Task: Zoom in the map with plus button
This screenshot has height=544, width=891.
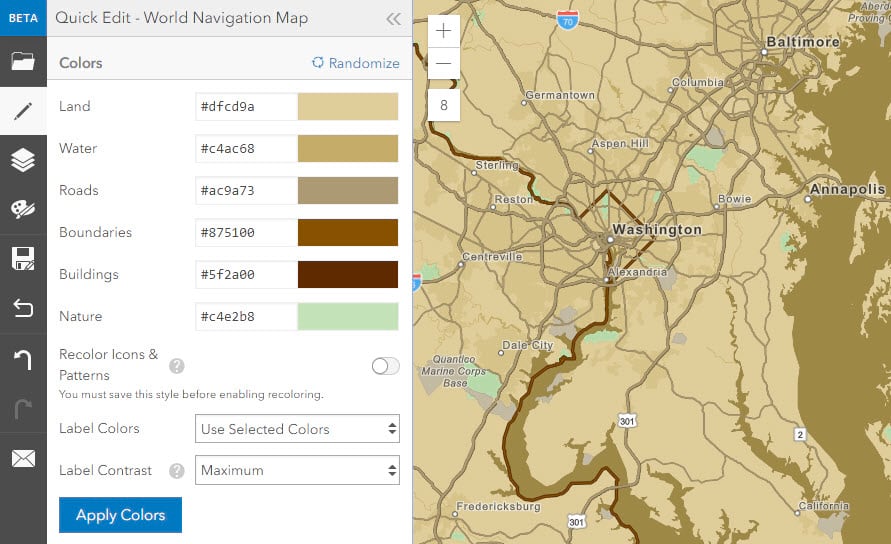Action: 443,31
